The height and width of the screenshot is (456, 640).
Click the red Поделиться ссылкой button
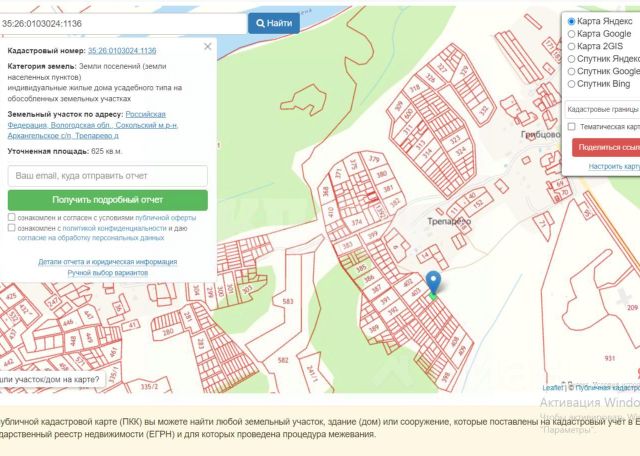coord(606,147)
